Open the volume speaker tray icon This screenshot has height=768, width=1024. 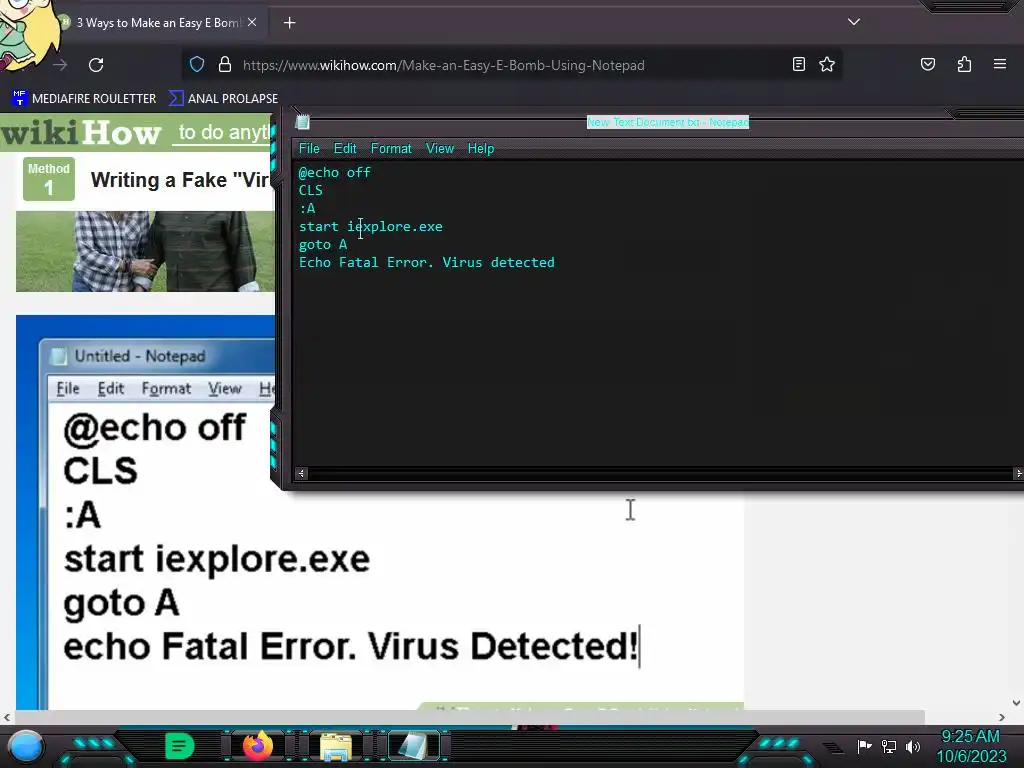tap(912, 746)
